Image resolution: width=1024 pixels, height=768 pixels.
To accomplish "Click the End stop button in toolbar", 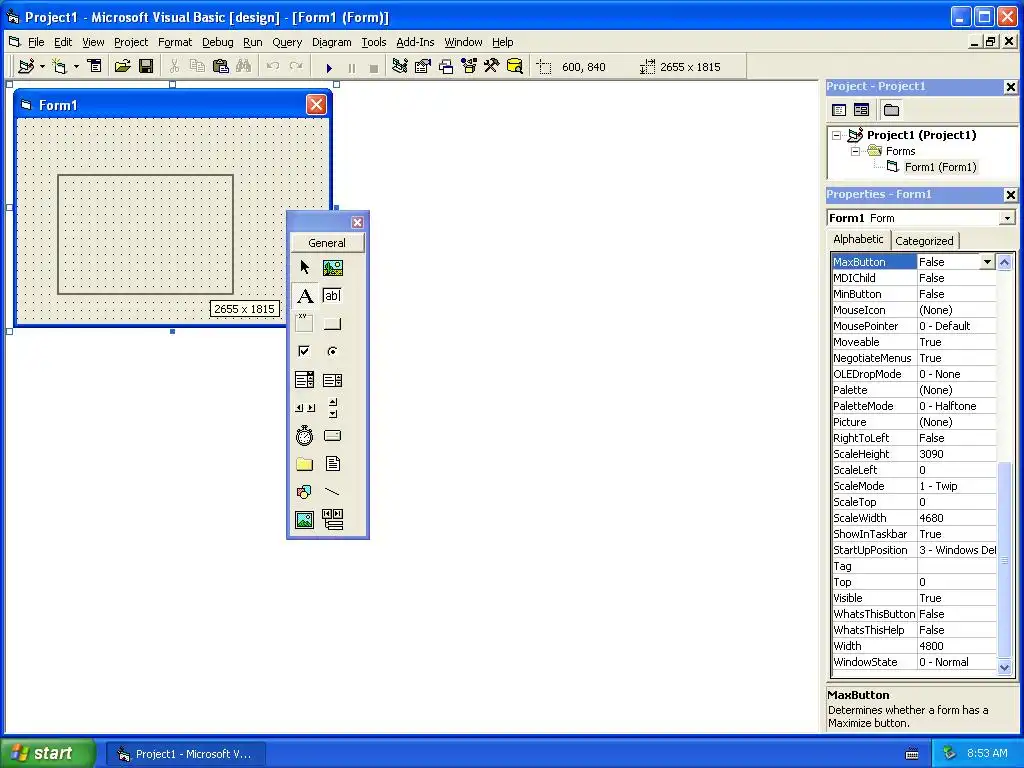I will point(374,67).
